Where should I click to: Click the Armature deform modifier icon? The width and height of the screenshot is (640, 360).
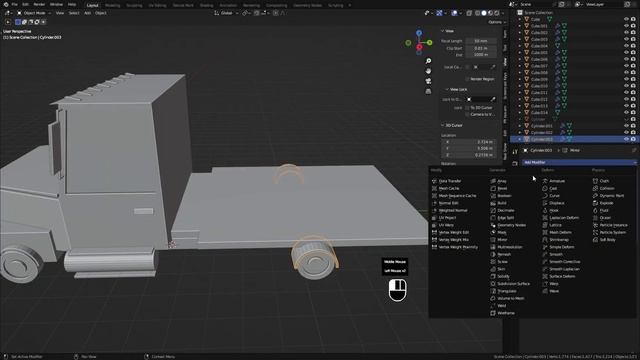tap(545, 181)
